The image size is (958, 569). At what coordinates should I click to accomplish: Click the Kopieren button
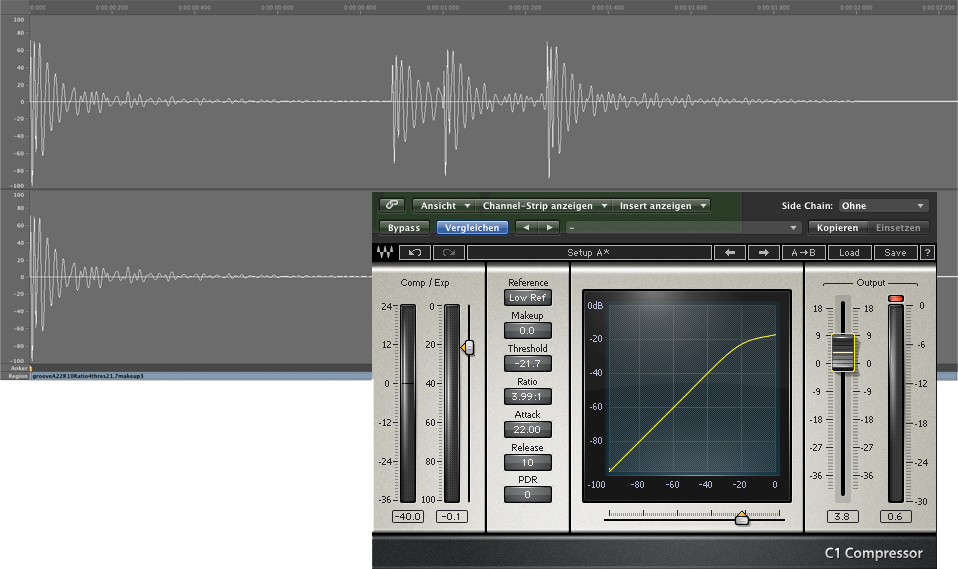tap(836, 228)
